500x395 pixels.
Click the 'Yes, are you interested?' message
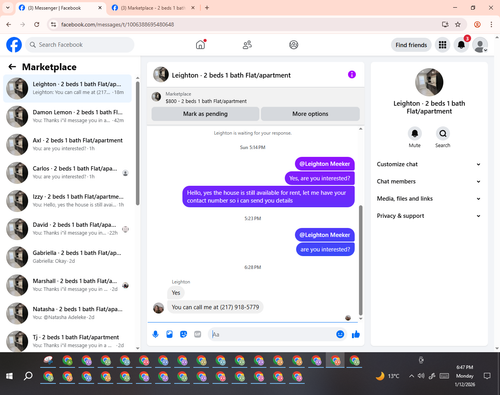[320, 178]
